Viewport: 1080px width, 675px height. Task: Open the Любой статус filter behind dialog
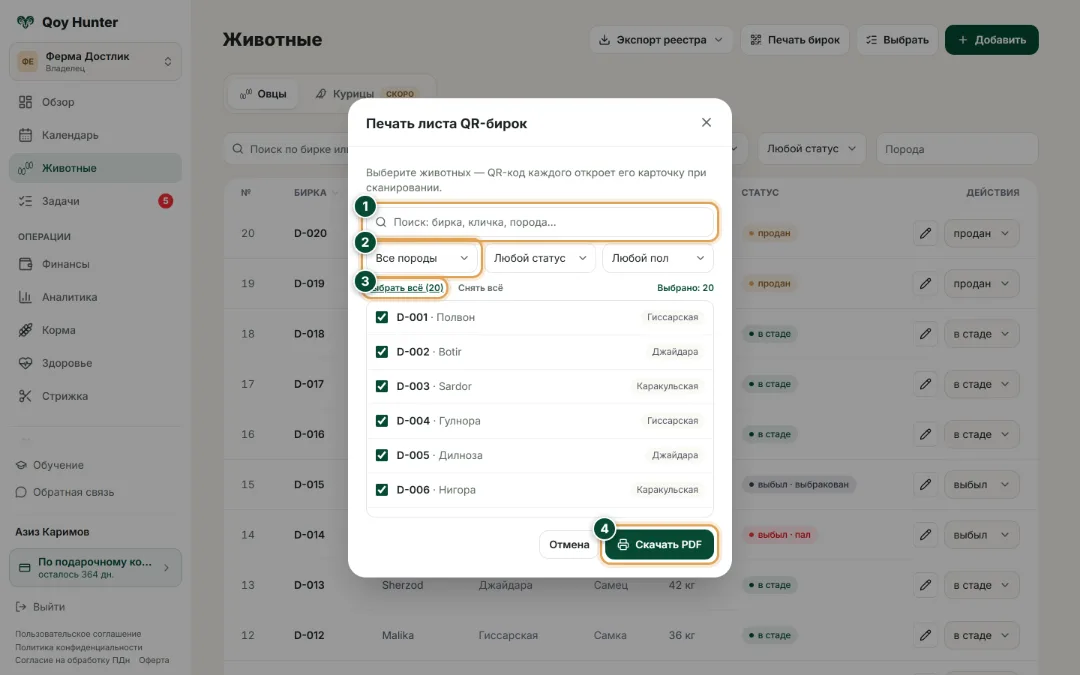811,149
